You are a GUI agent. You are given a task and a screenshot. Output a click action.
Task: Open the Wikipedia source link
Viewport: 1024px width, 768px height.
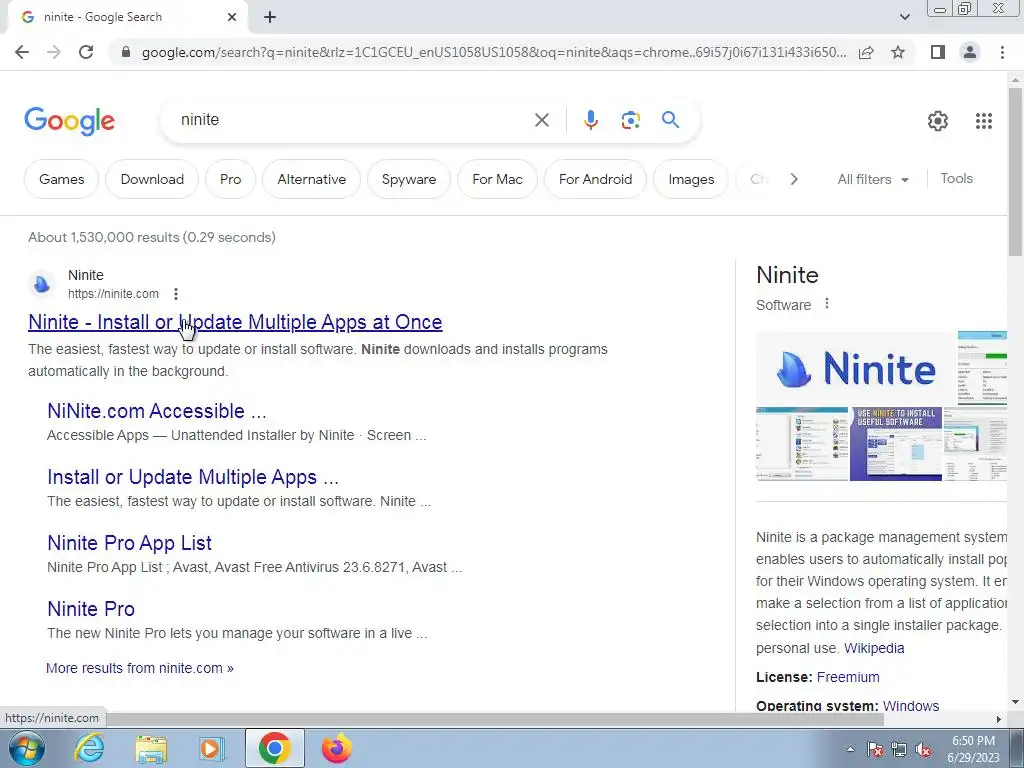coord(874,648)
